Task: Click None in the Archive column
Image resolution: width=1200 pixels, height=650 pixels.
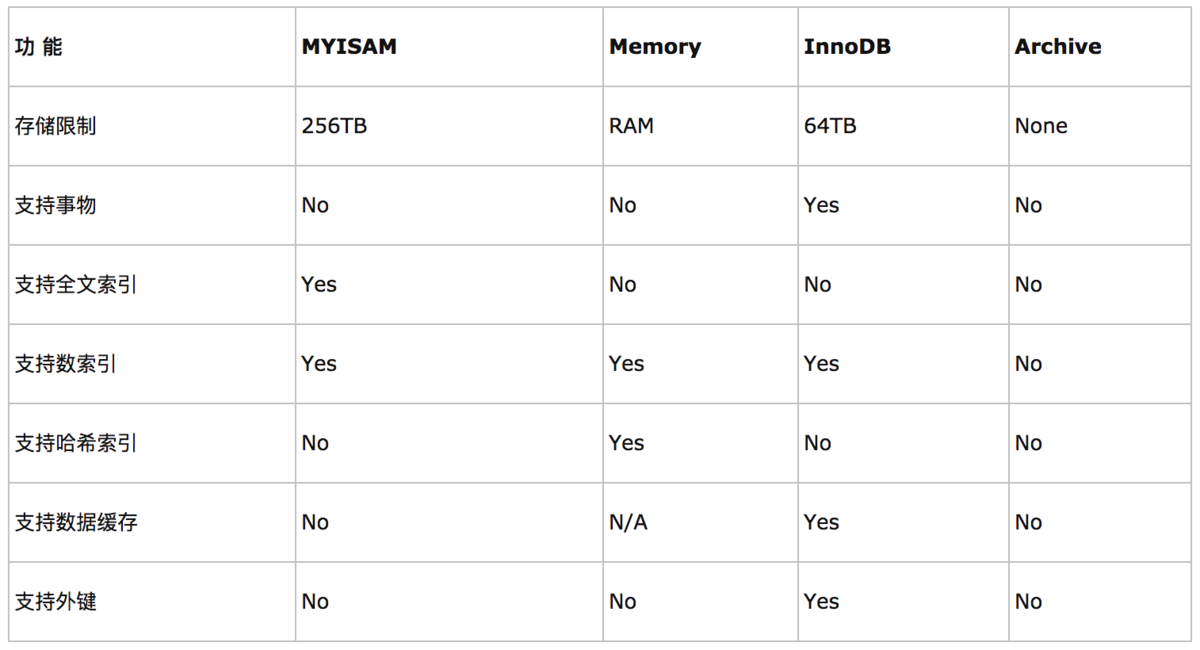Action: point(1040,126)
